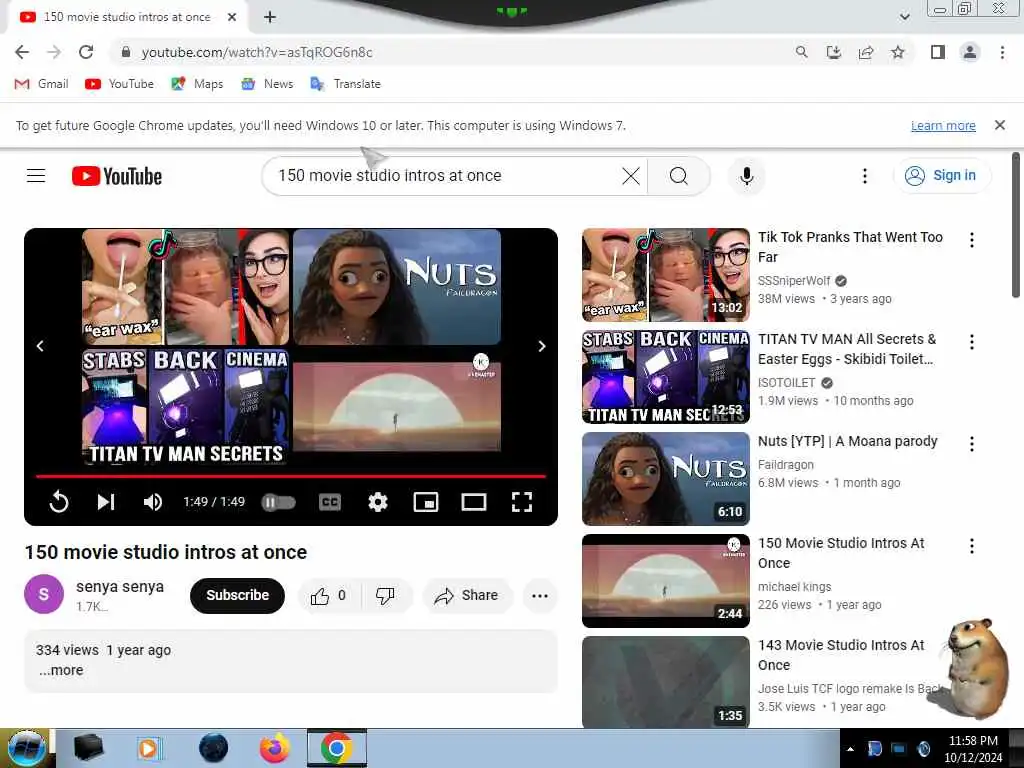This screenshot has width=1024, height=768.
Task: Open the Chrome profile avatar
Action: click(970, 52)
